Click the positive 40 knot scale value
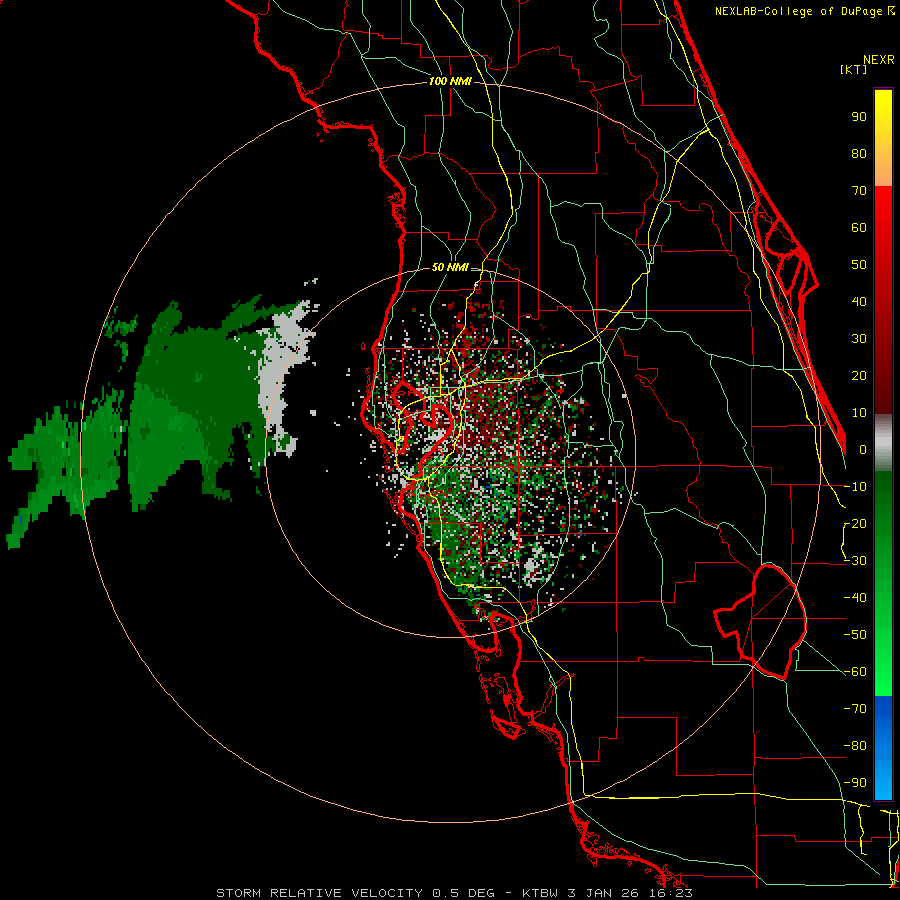Screen dimensions: 900x900 (x=859, y=302)
